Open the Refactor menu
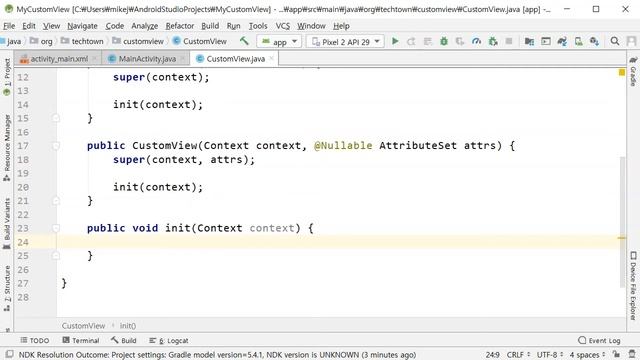Image resolution: width=640 pixels, height=360 pixels. [180, 26]
